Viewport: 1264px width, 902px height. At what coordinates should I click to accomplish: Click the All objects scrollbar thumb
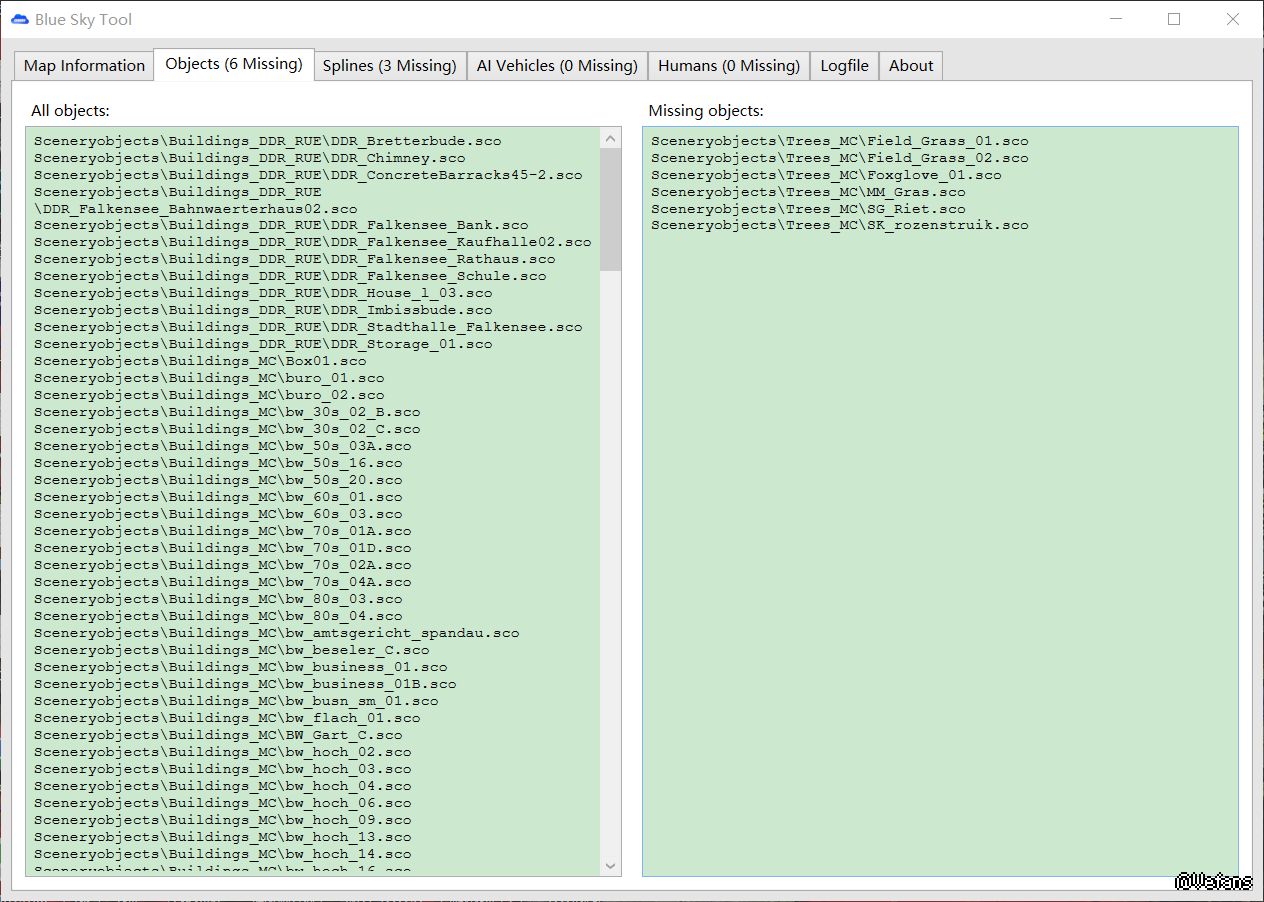(x=610, y=210)
